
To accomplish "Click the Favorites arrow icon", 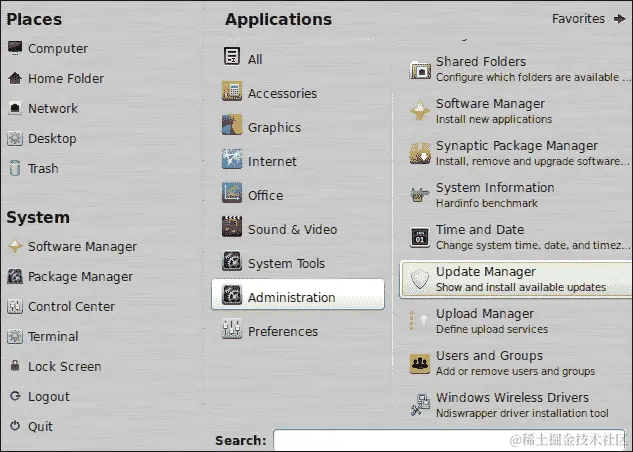I will 619,19.
